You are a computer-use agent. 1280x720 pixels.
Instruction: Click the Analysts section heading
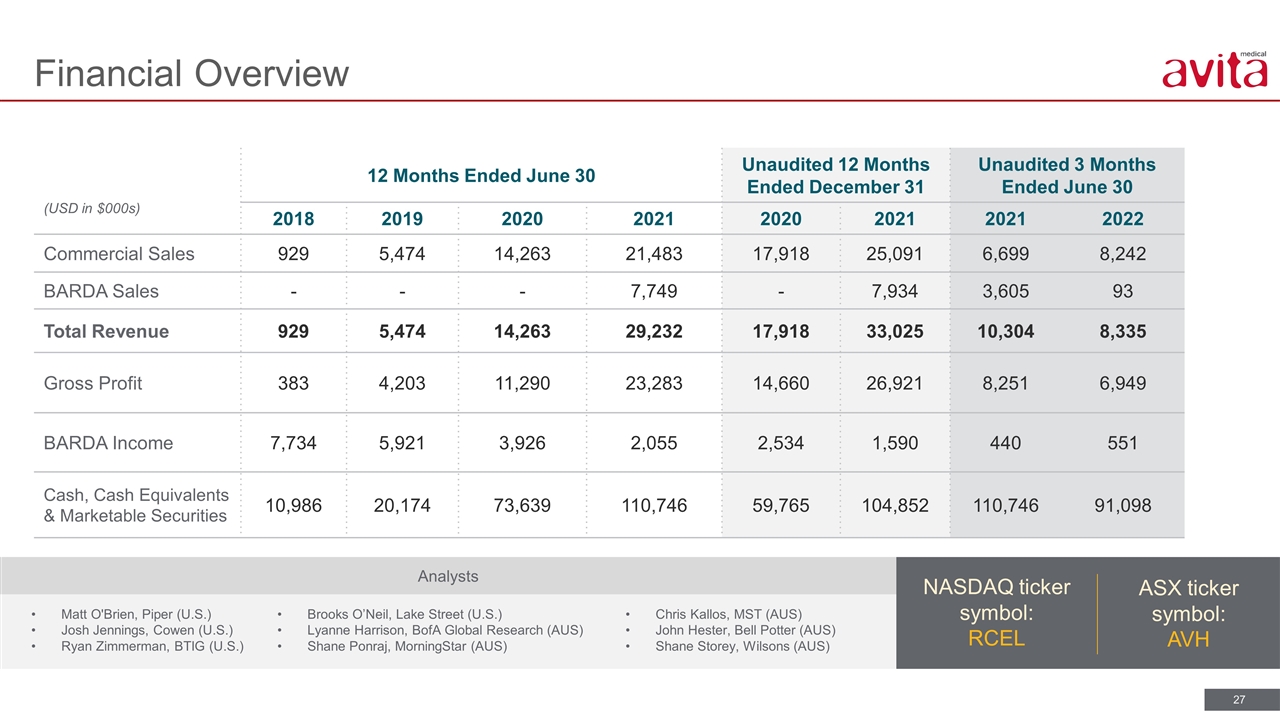[x=447, y=576]
